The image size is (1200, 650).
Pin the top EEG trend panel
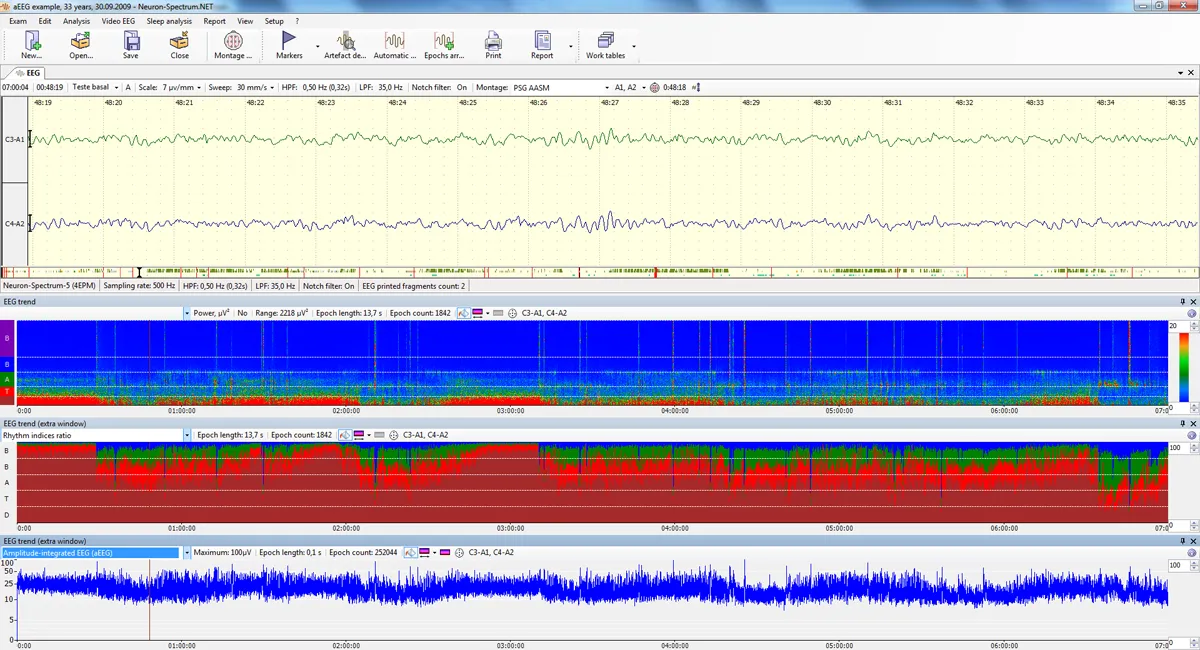point(1181,301)
